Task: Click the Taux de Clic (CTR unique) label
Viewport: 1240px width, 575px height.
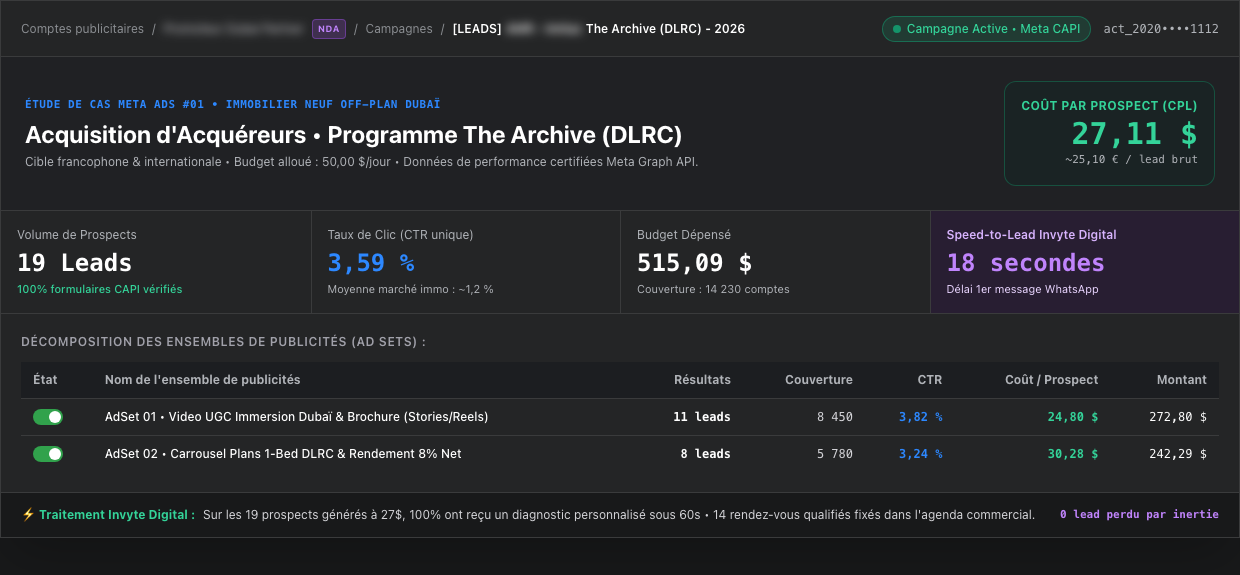Action: pos(401,235)
